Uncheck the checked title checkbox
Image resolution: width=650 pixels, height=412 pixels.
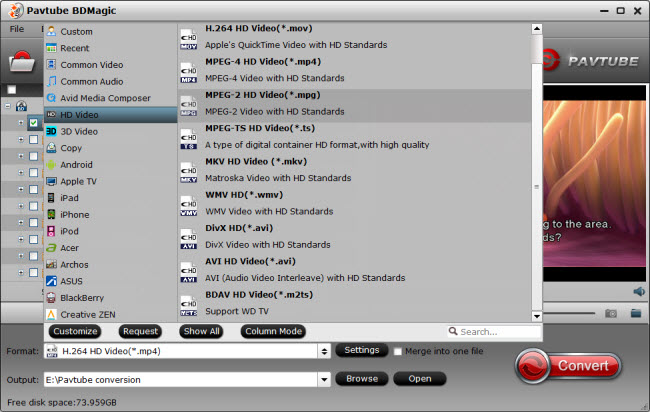[34, 123]
